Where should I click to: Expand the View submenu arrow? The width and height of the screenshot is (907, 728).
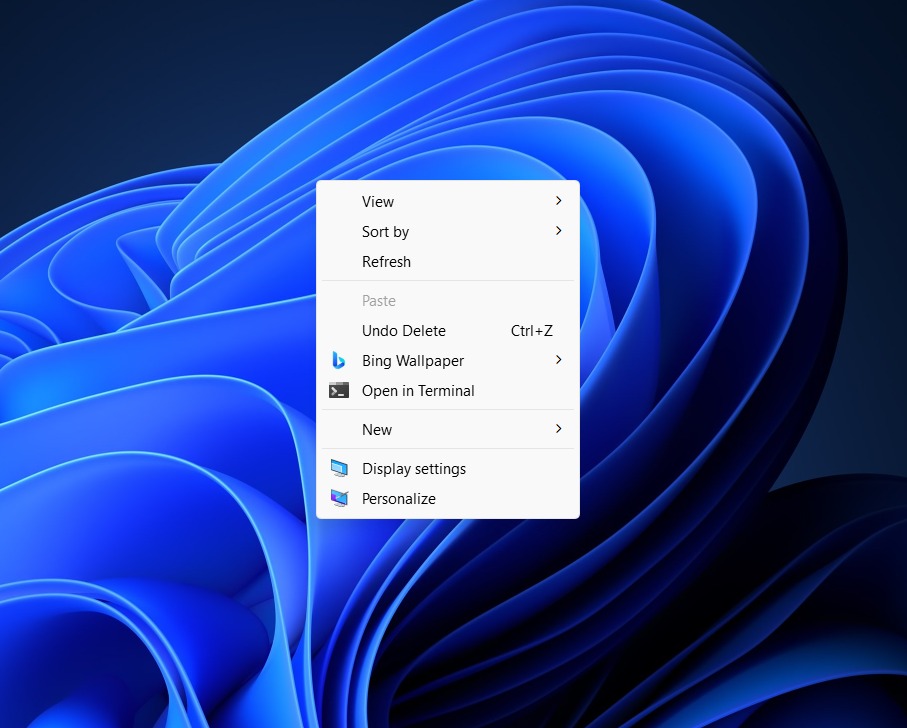558,201
